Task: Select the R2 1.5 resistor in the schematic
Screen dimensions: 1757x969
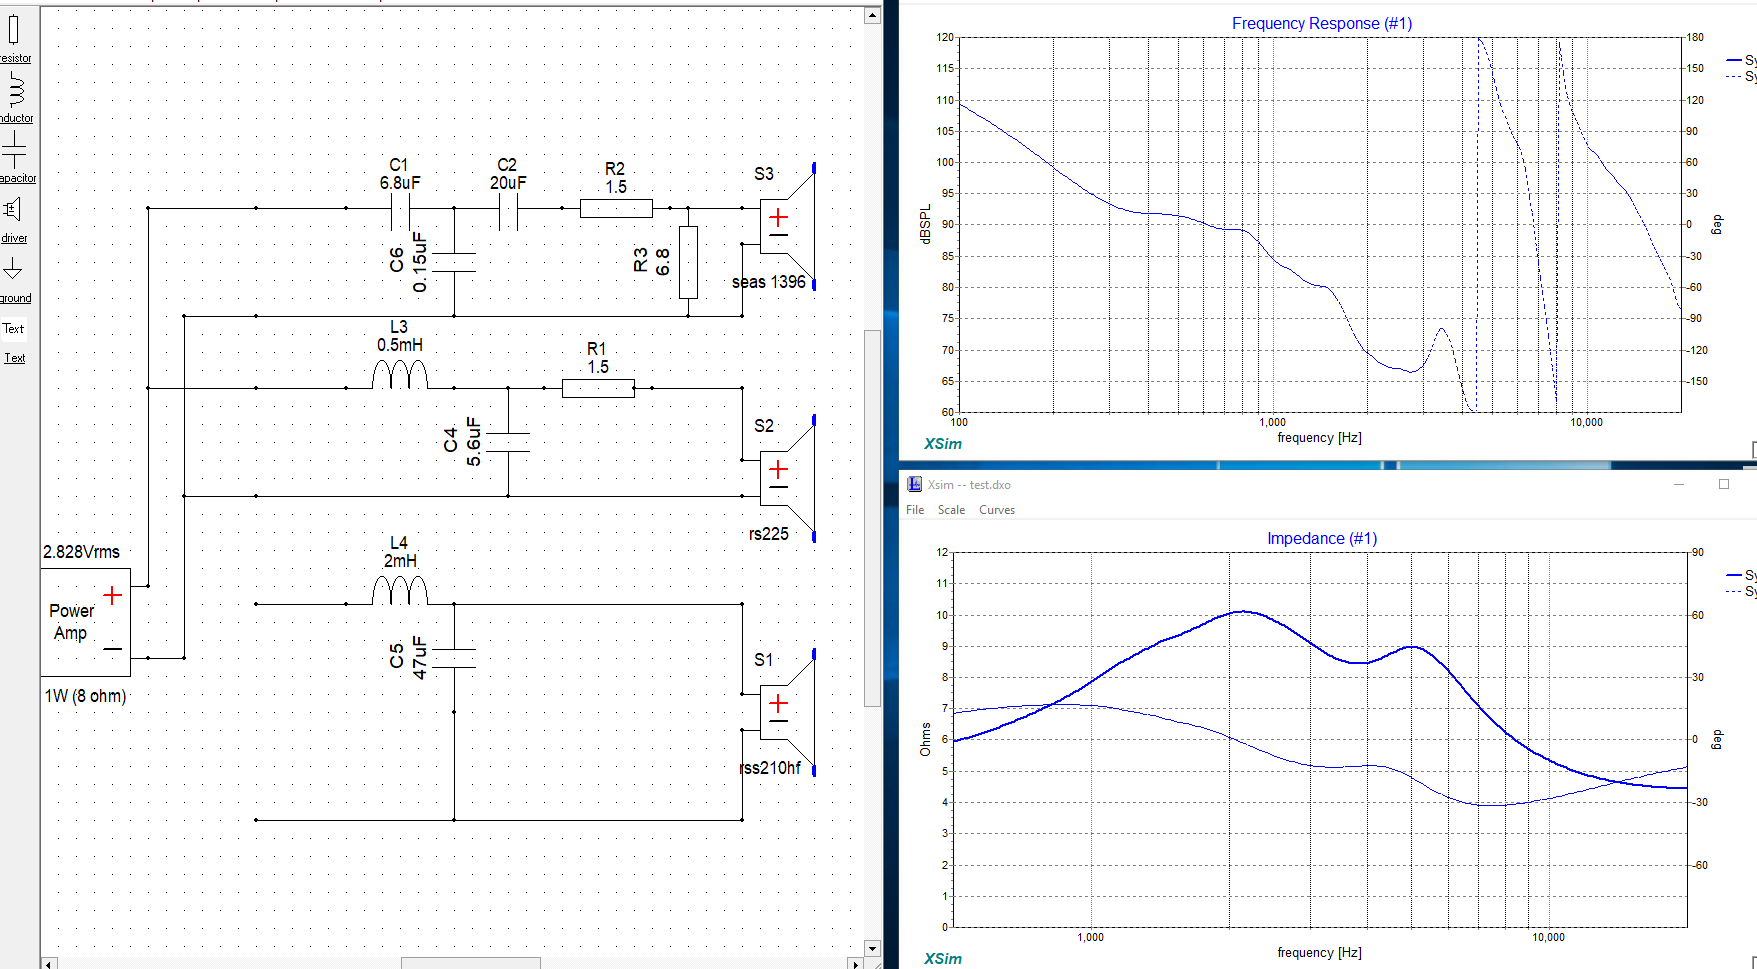Action: click(x=616, y=208)
